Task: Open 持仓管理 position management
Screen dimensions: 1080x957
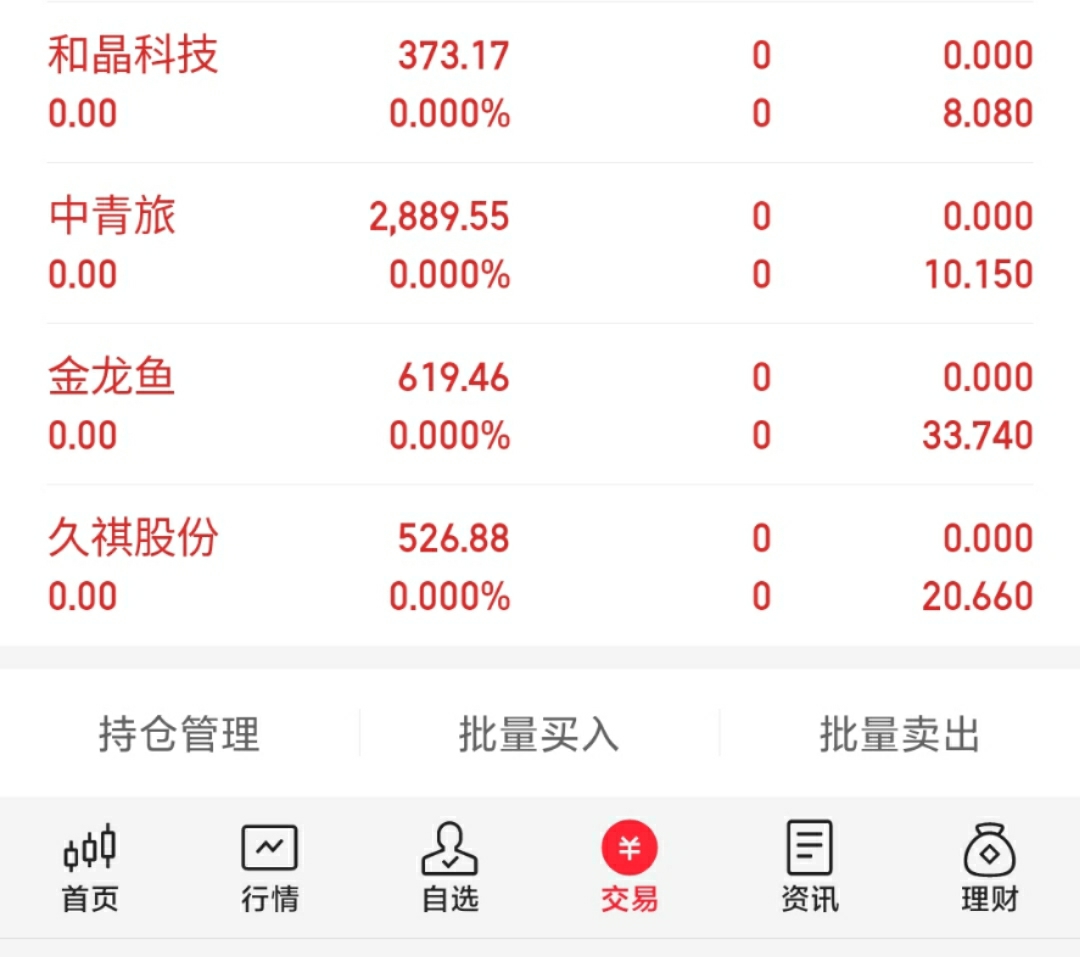Action: tap(179, 734)
